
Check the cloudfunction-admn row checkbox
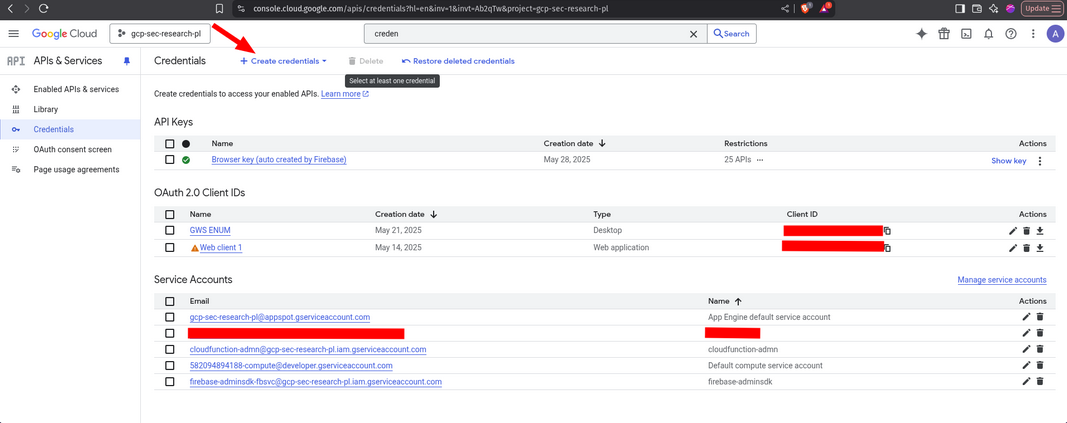click(170, 350)
